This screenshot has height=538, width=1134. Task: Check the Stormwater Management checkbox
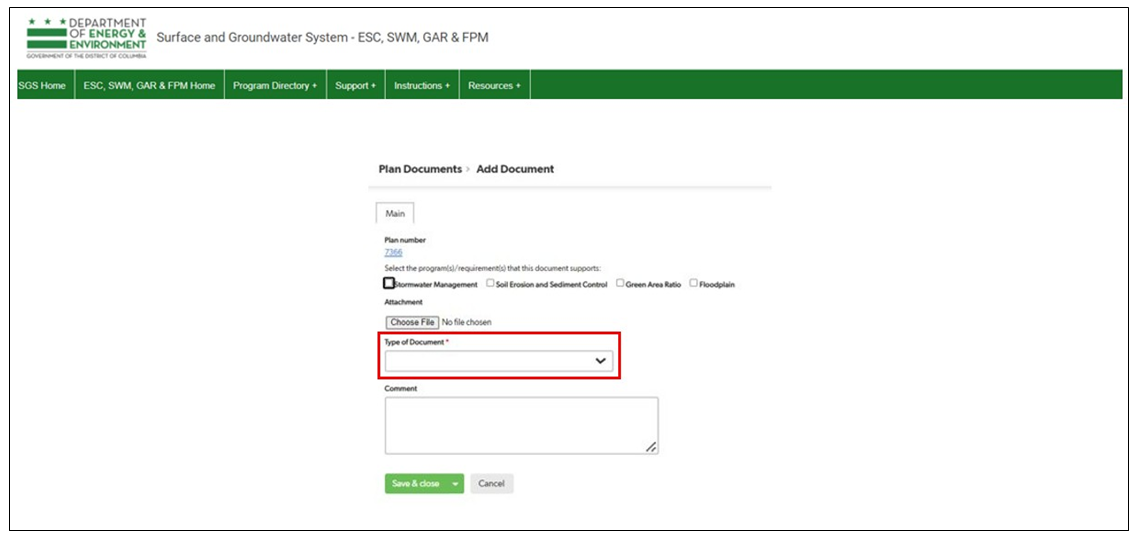point(389,284)
